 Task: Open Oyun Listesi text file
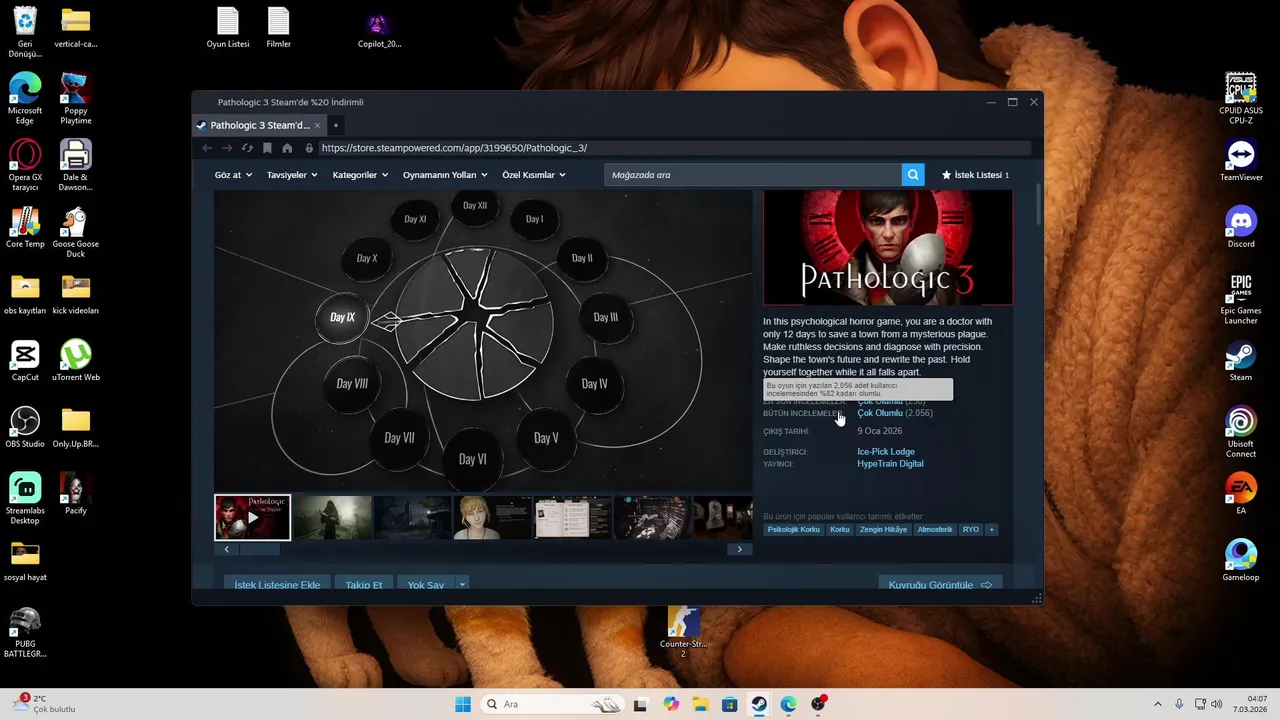click(228, 27)
